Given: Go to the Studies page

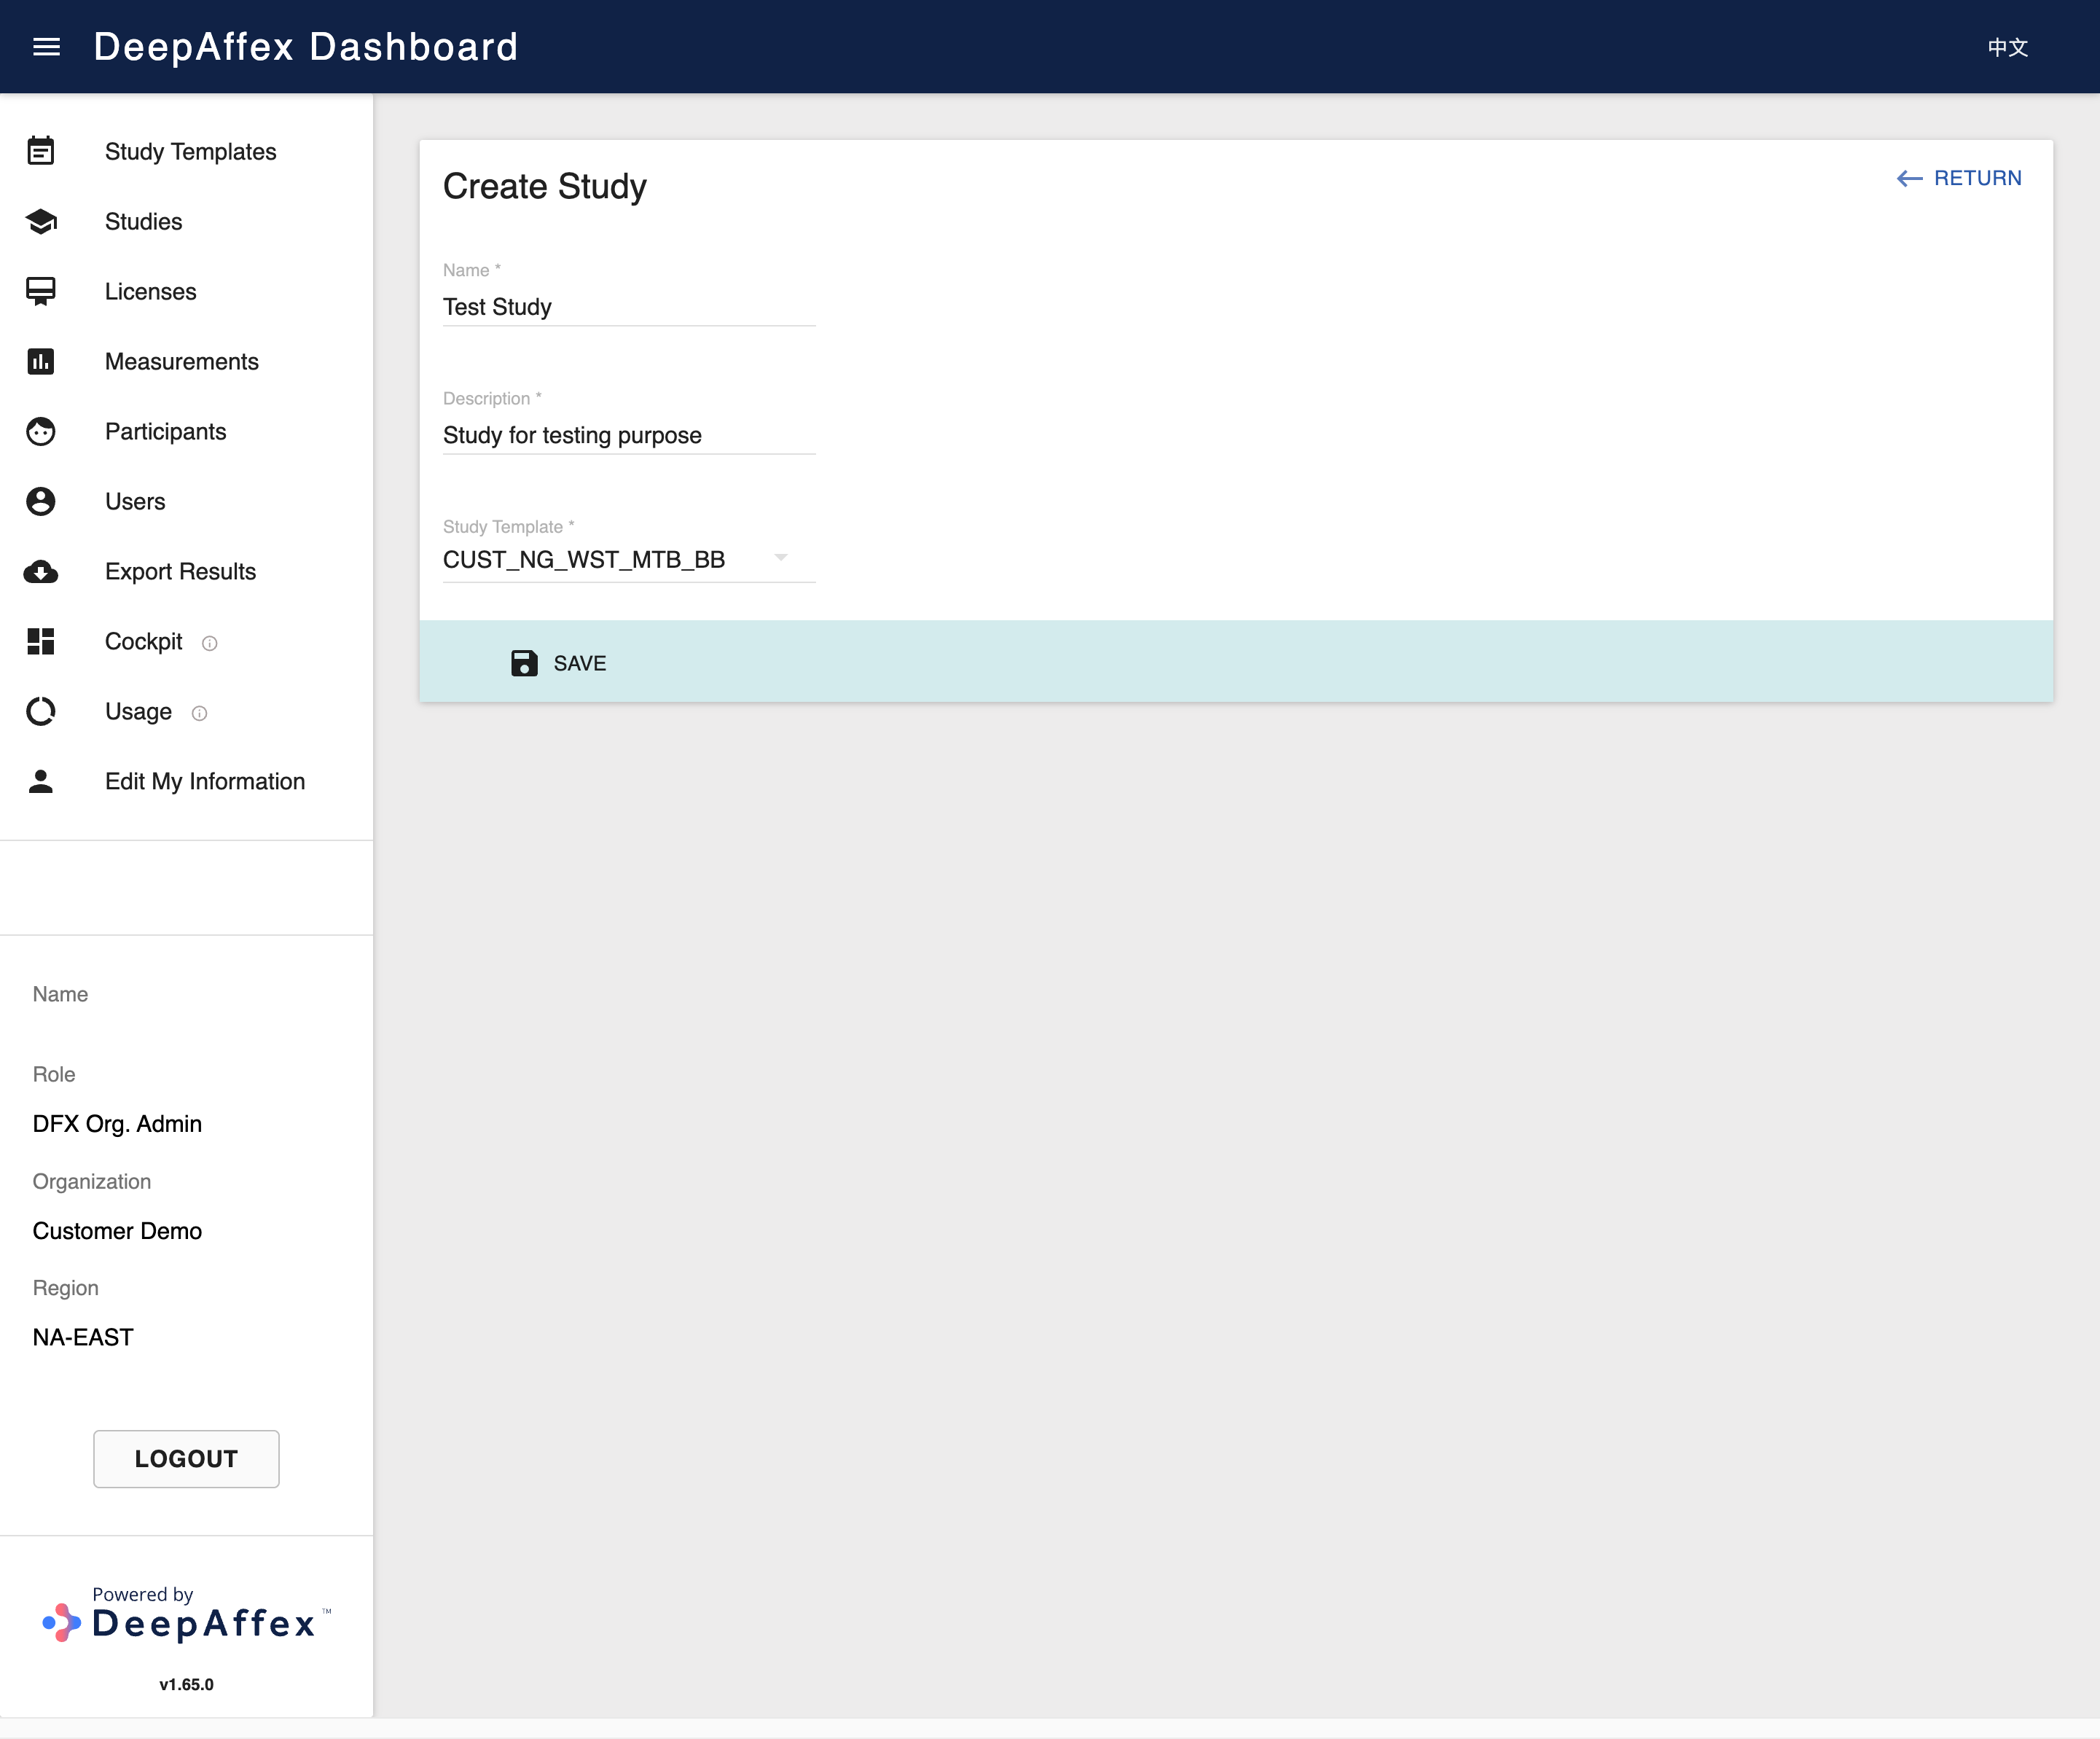Looking at the screenshot, I should [x=187, y=221].
